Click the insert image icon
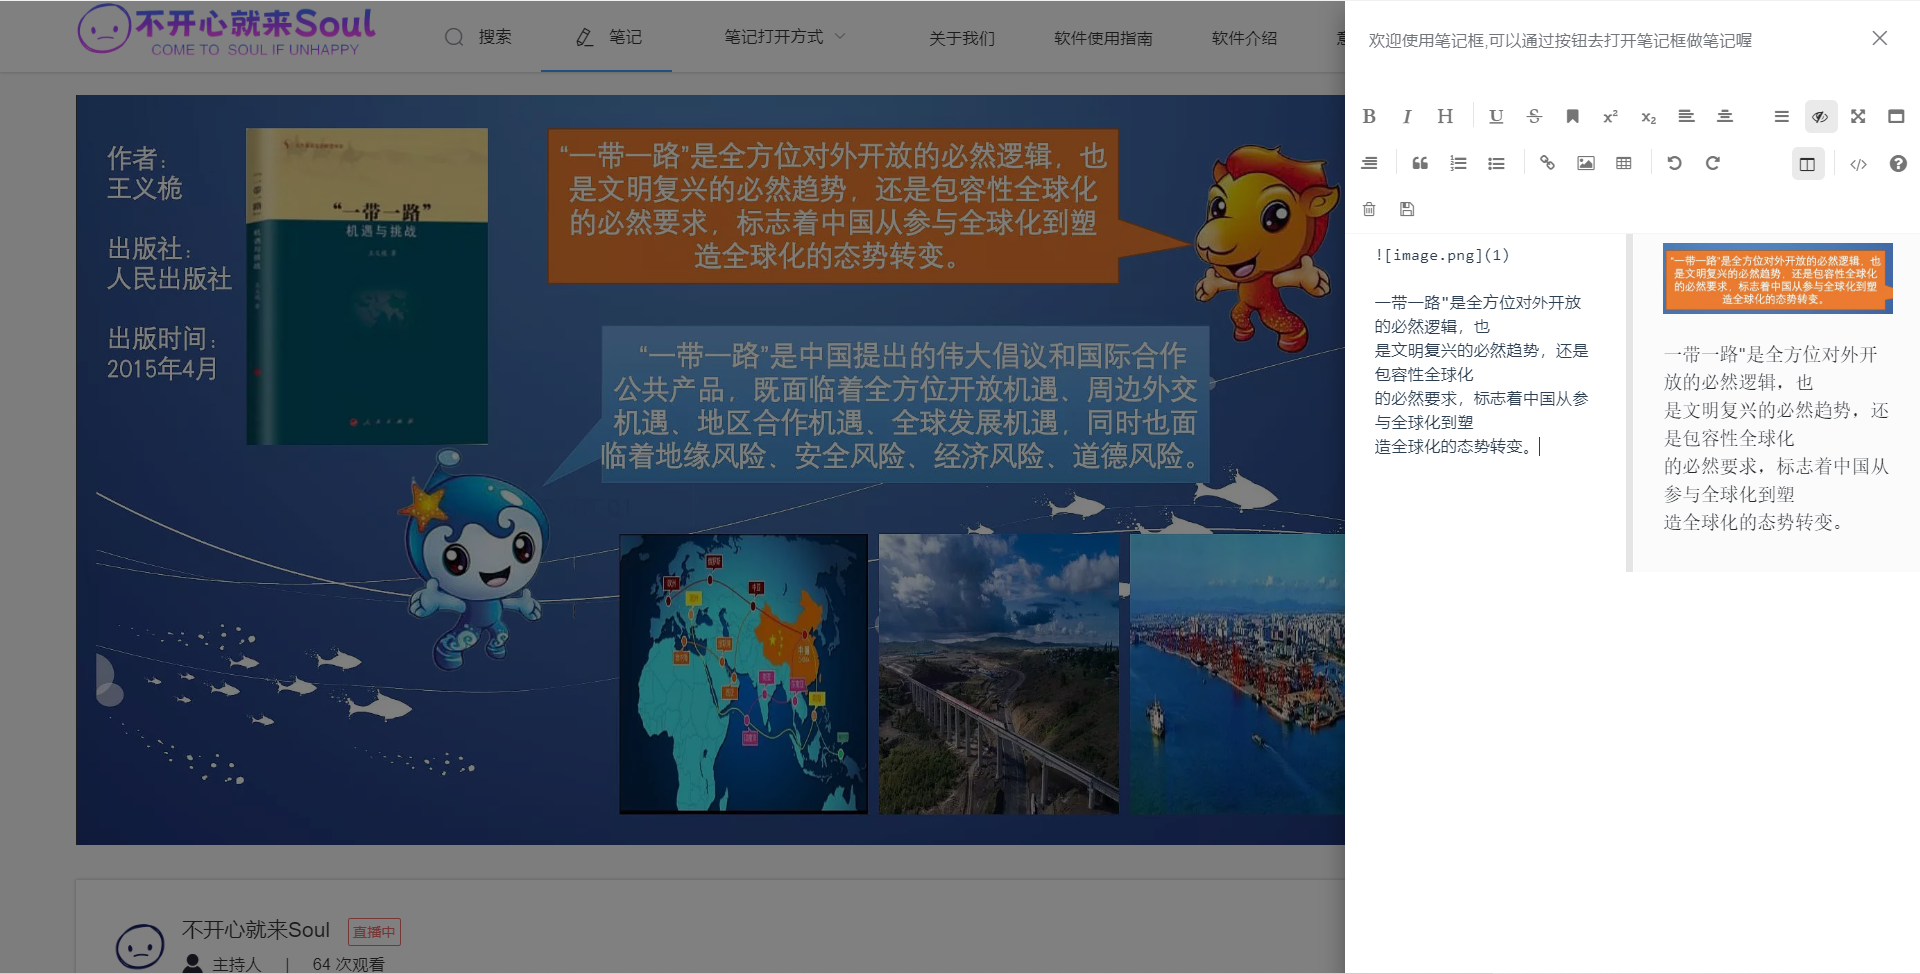 pyautogui.click(x=1586, y=163)
